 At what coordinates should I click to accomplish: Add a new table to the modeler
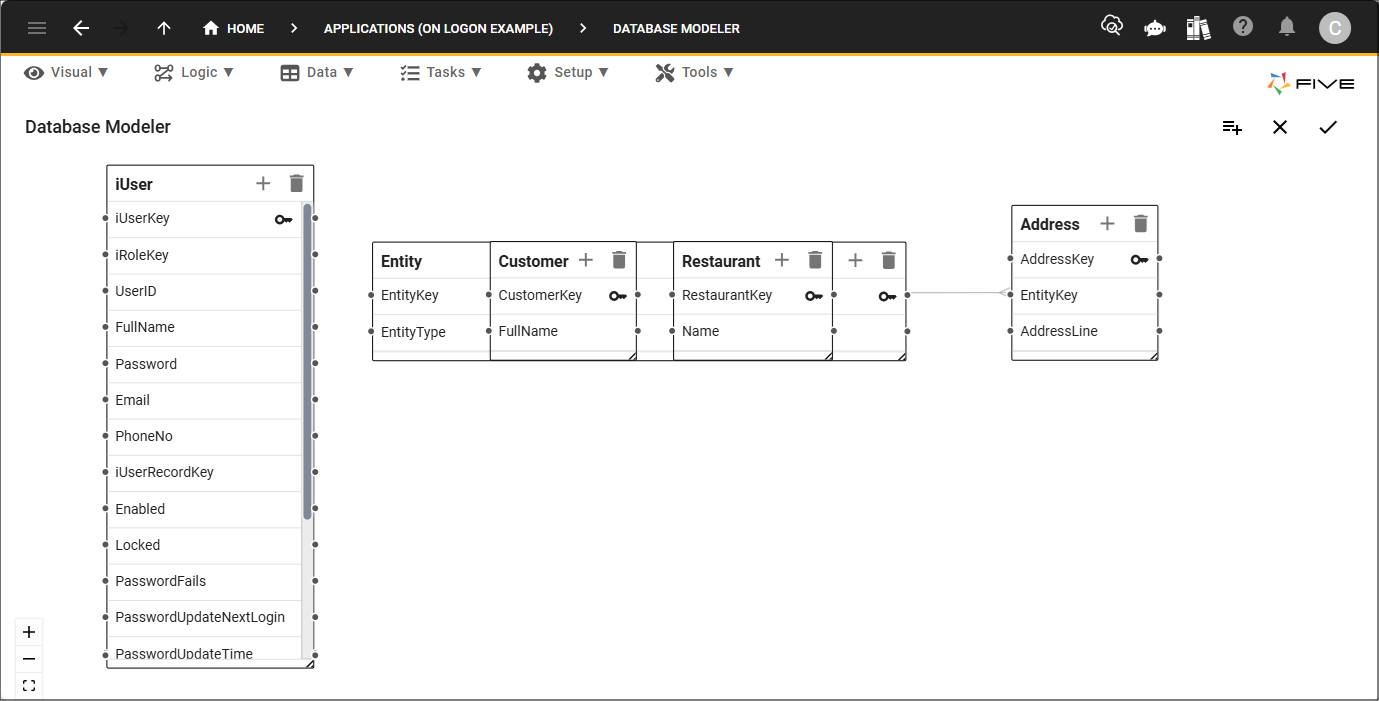(x=1232, y=127)
